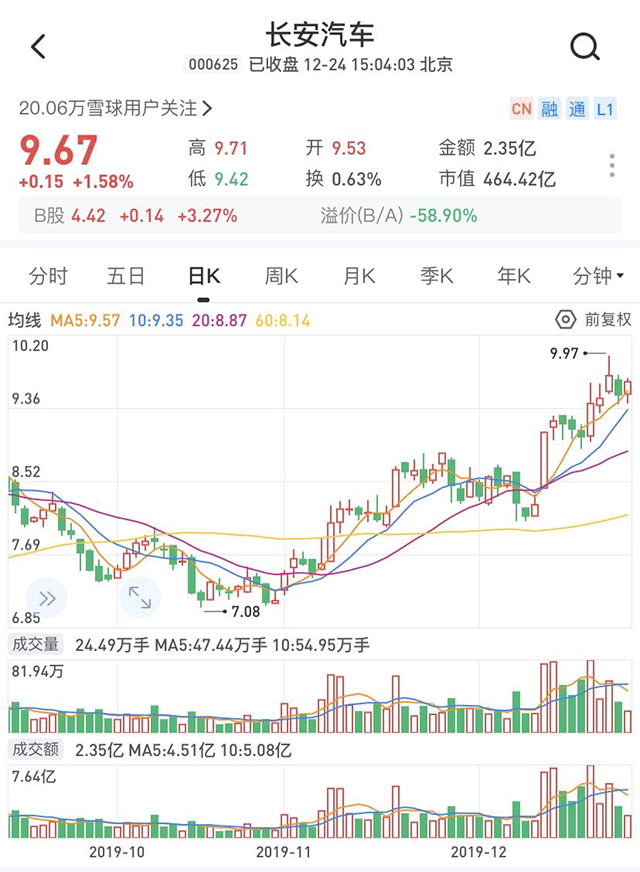Tap the 换 0.63% turnover rate

coord(343,179)
